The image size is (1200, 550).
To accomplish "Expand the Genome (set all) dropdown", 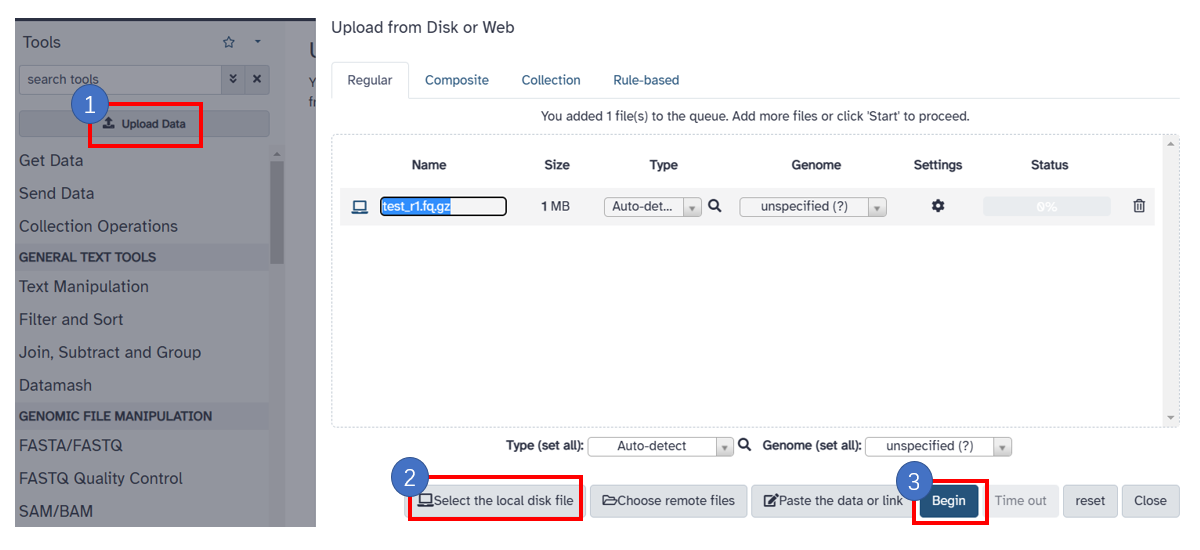I will 938,447.
